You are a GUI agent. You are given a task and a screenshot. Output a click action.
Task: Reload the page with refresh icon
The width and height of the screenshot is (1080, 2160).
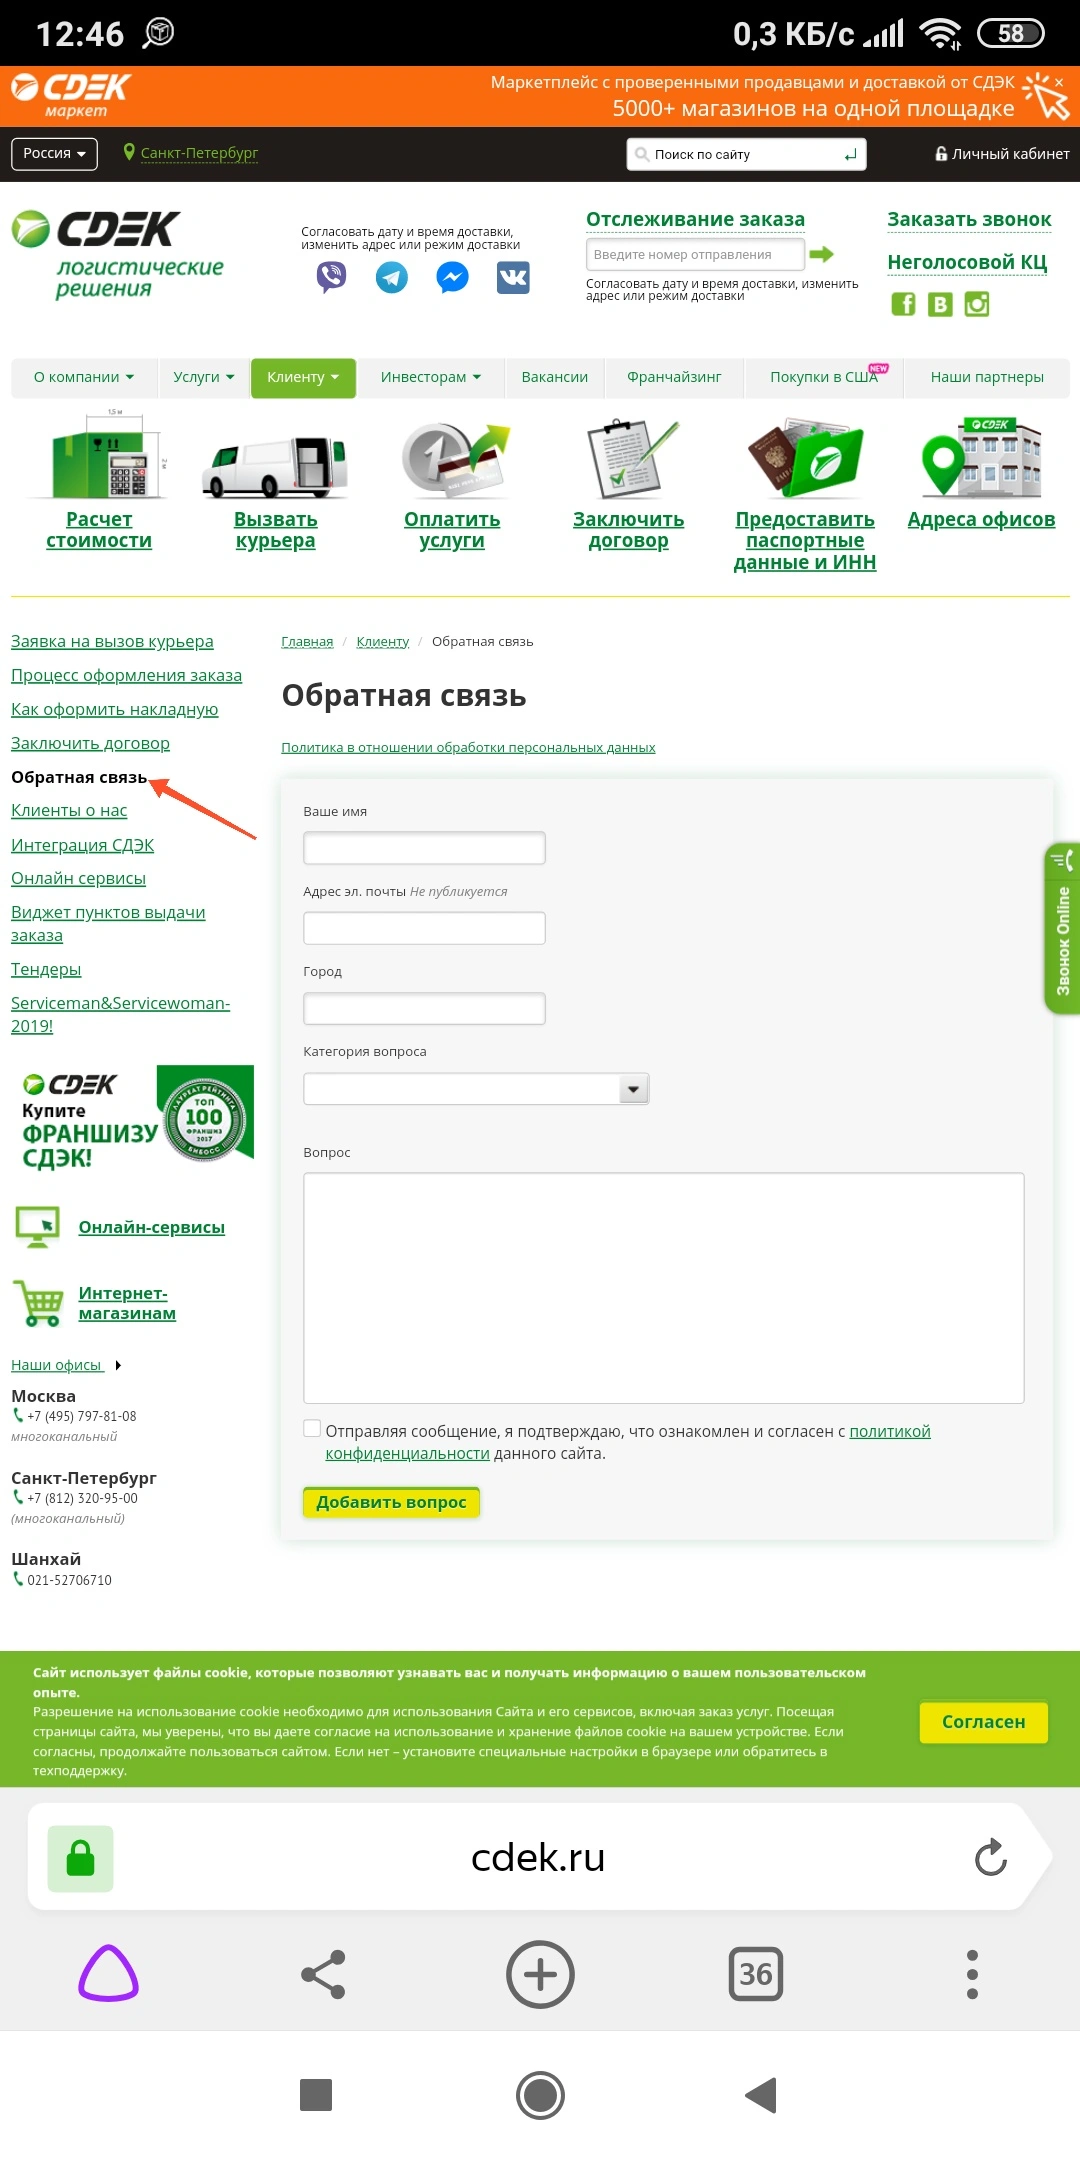pyautogui.click(x=990, y=1858)
